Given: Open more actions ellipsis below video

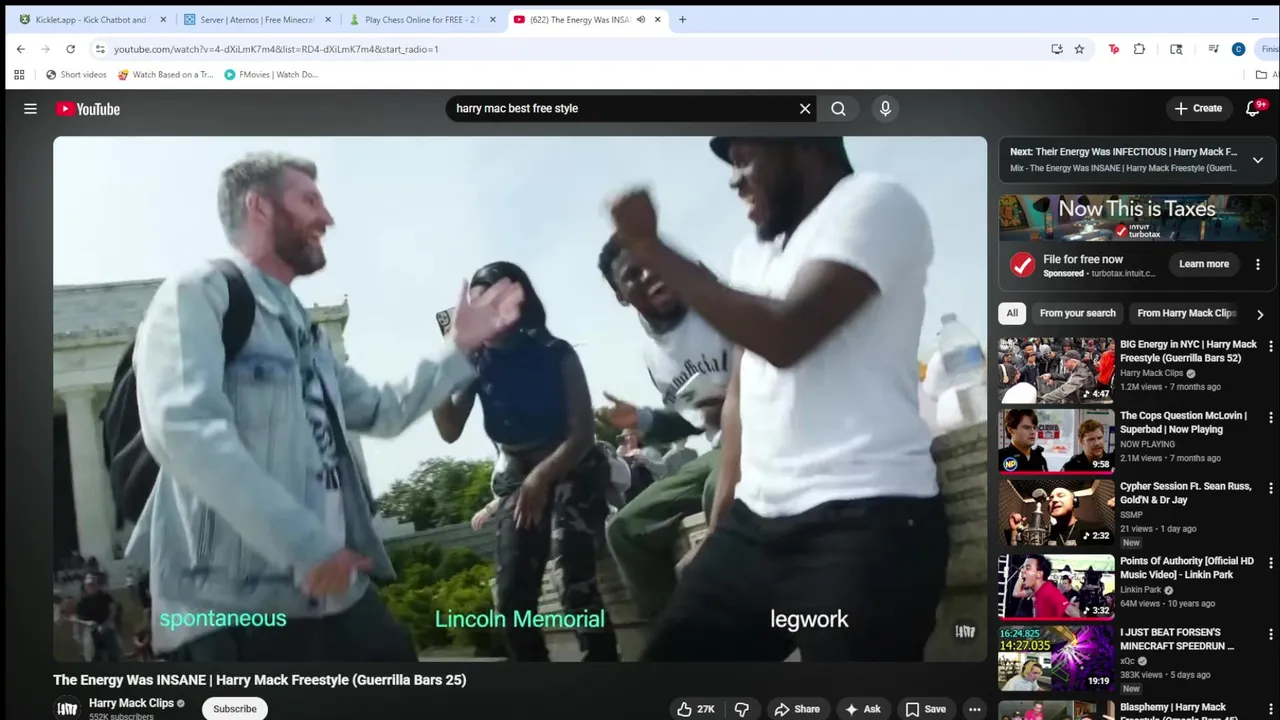Looking at the screenshot, I should coord(974,709).
